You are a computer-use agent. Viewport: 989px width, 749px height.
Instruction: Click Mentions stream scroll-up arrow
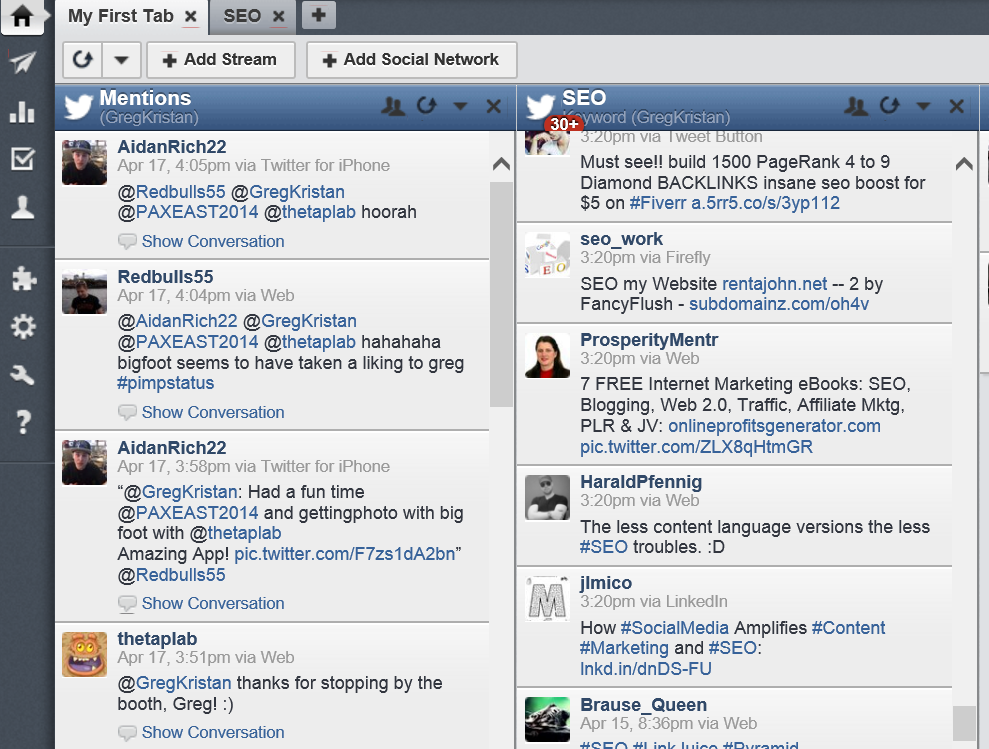501,164
